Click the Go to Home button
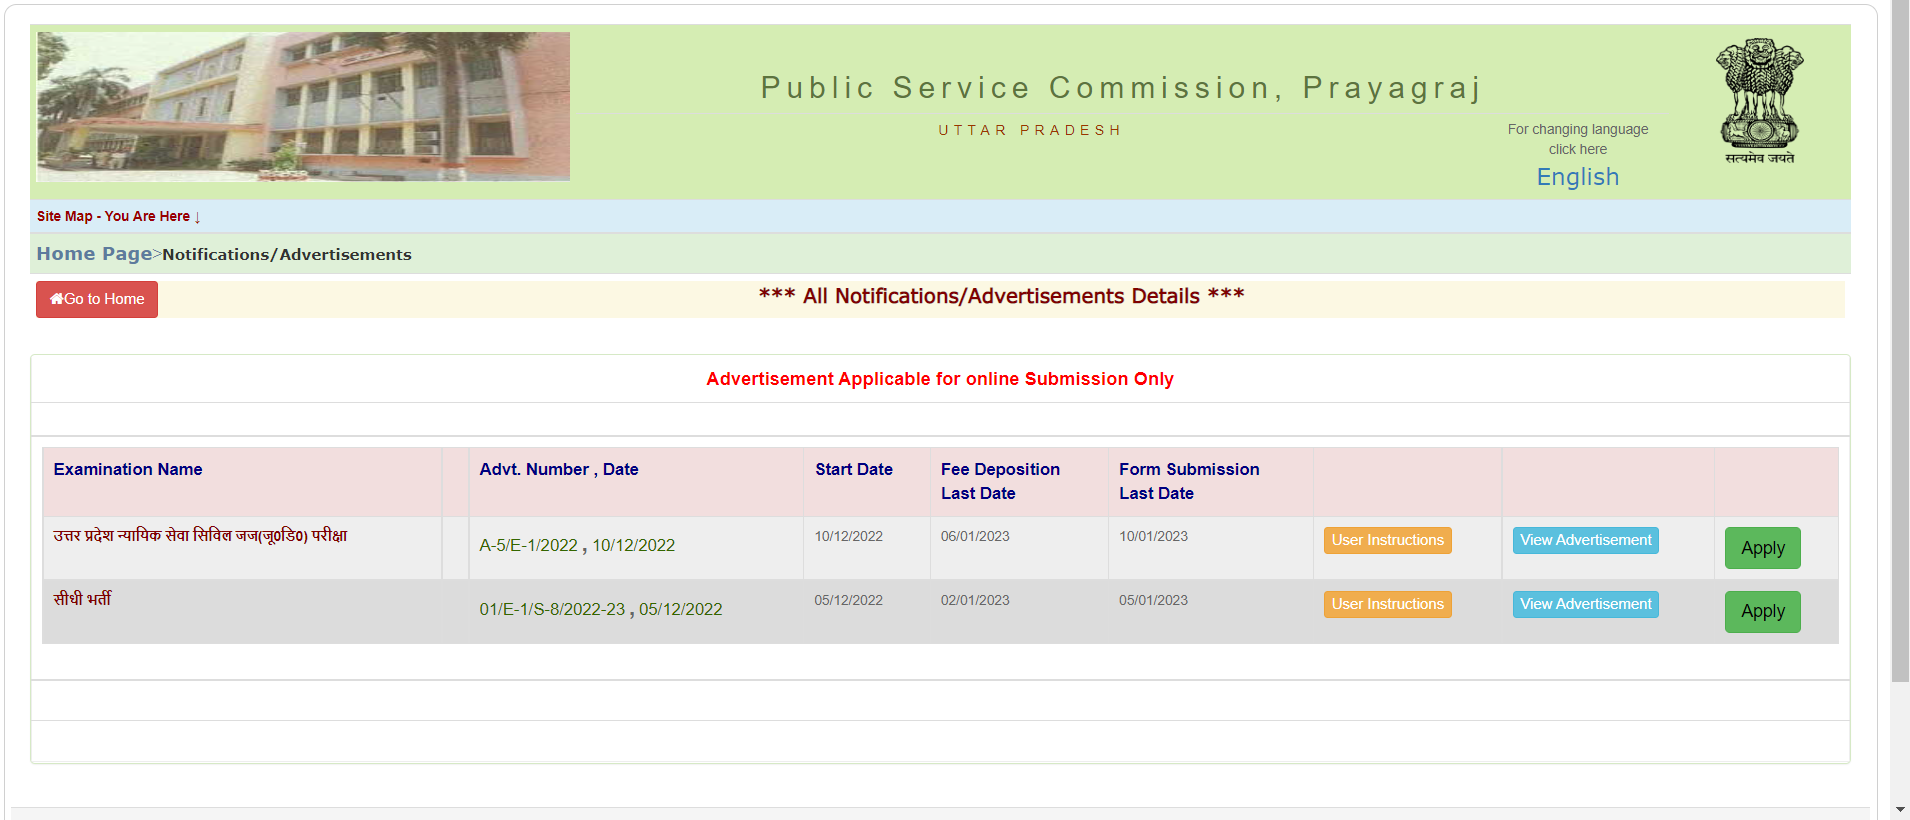Image resolution: width=1910 pixels, height=820 pixels. [x=97, y=299]
